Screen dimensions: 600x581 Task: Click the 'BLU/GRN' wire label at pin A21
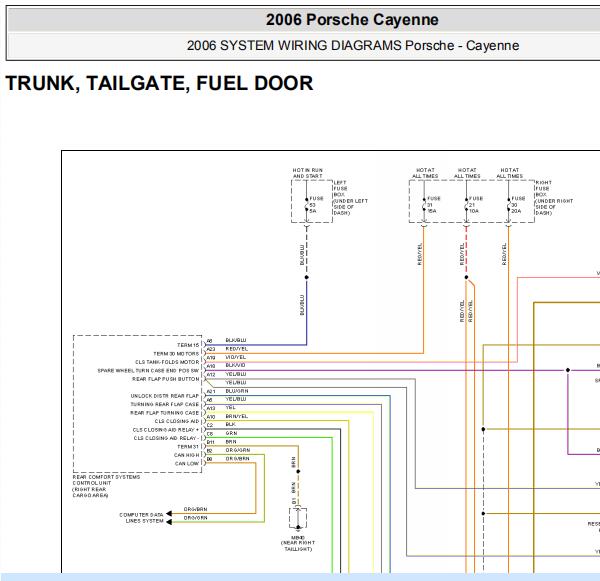pos(237,391)
